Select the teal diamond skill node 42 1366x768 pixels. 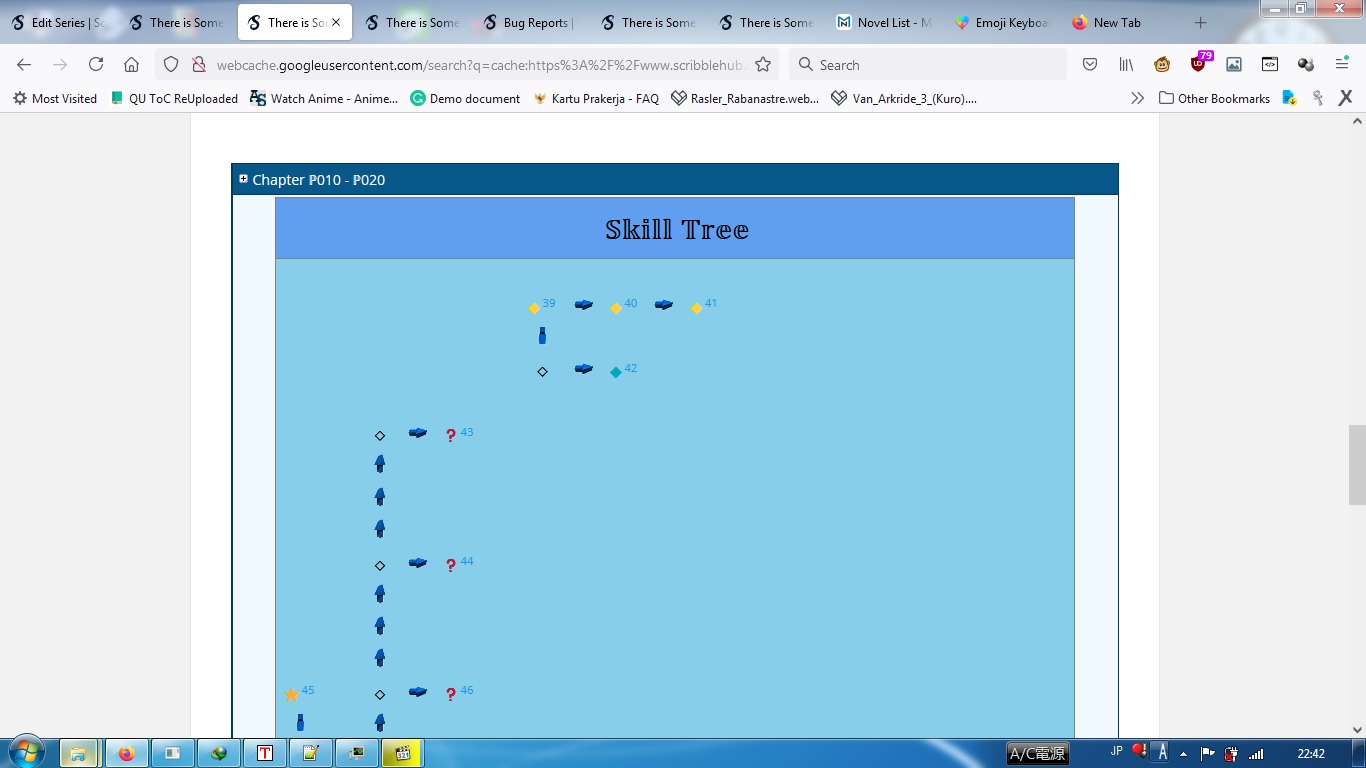click(616, 372)
